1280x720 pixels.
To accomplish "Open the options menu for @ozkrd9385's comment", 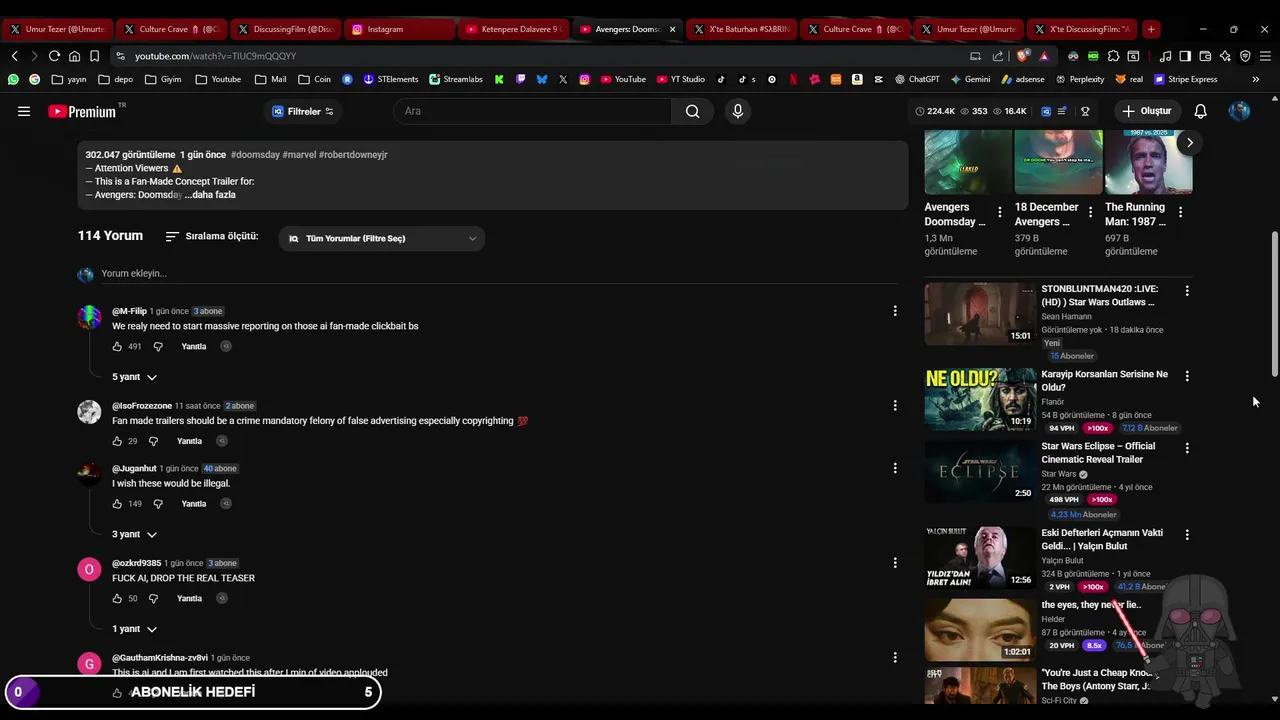I will pyautogui.click(x=895, y=563).
